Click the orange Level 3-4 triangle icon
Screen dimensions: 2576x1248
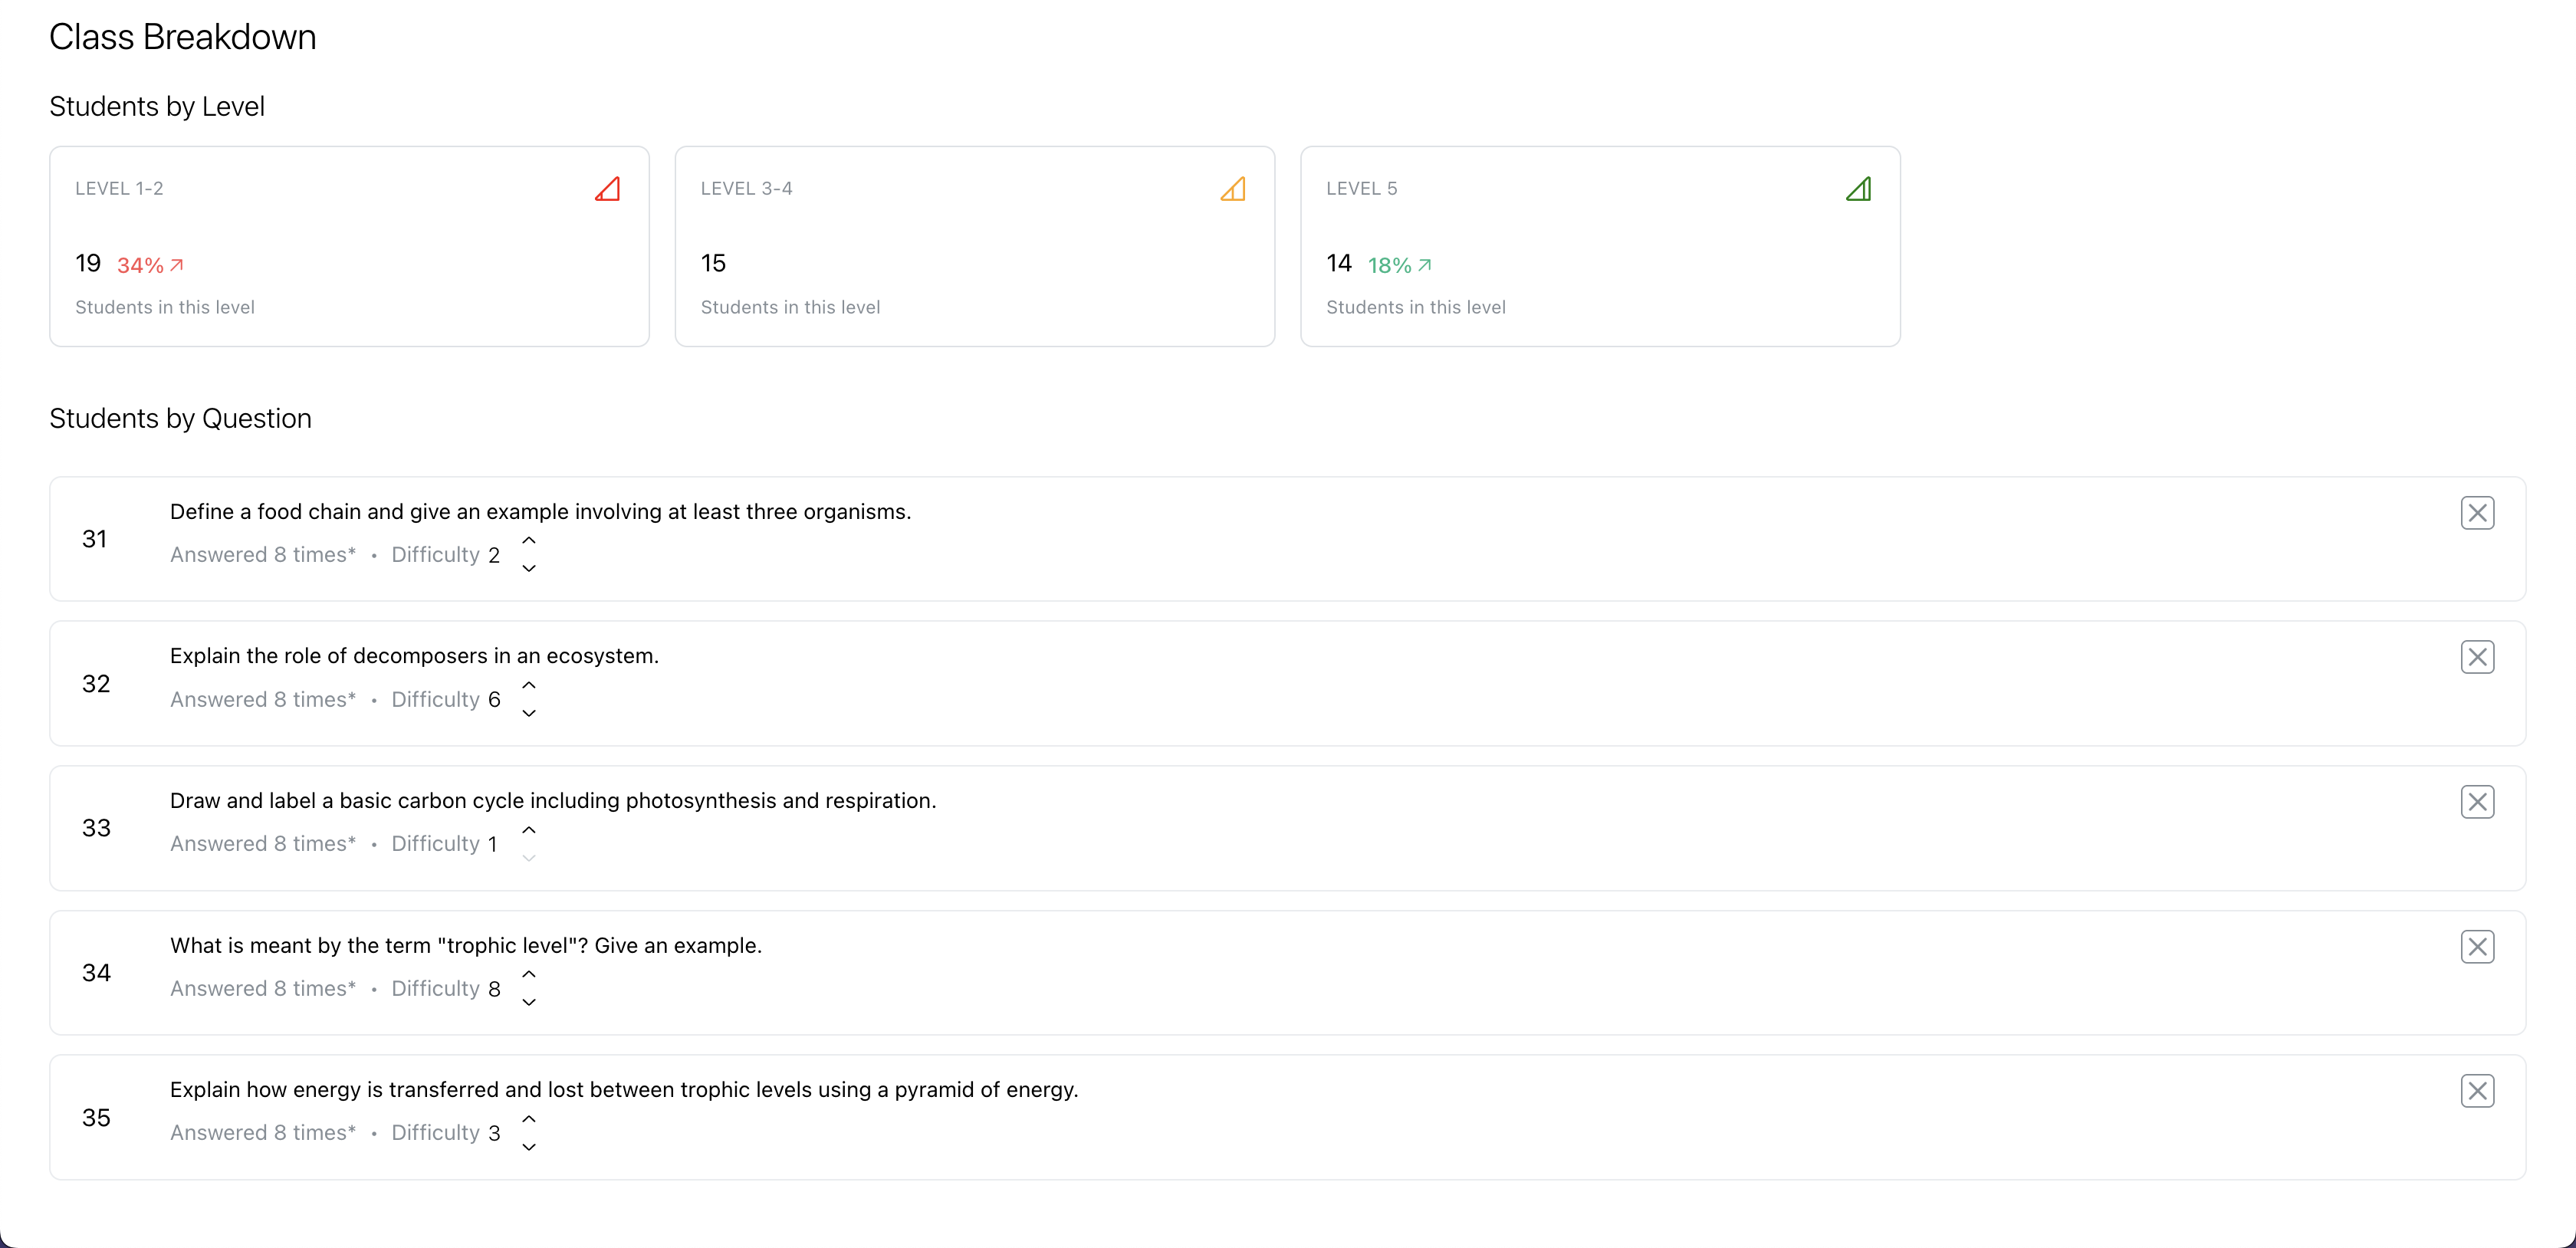click(1233, 189)
